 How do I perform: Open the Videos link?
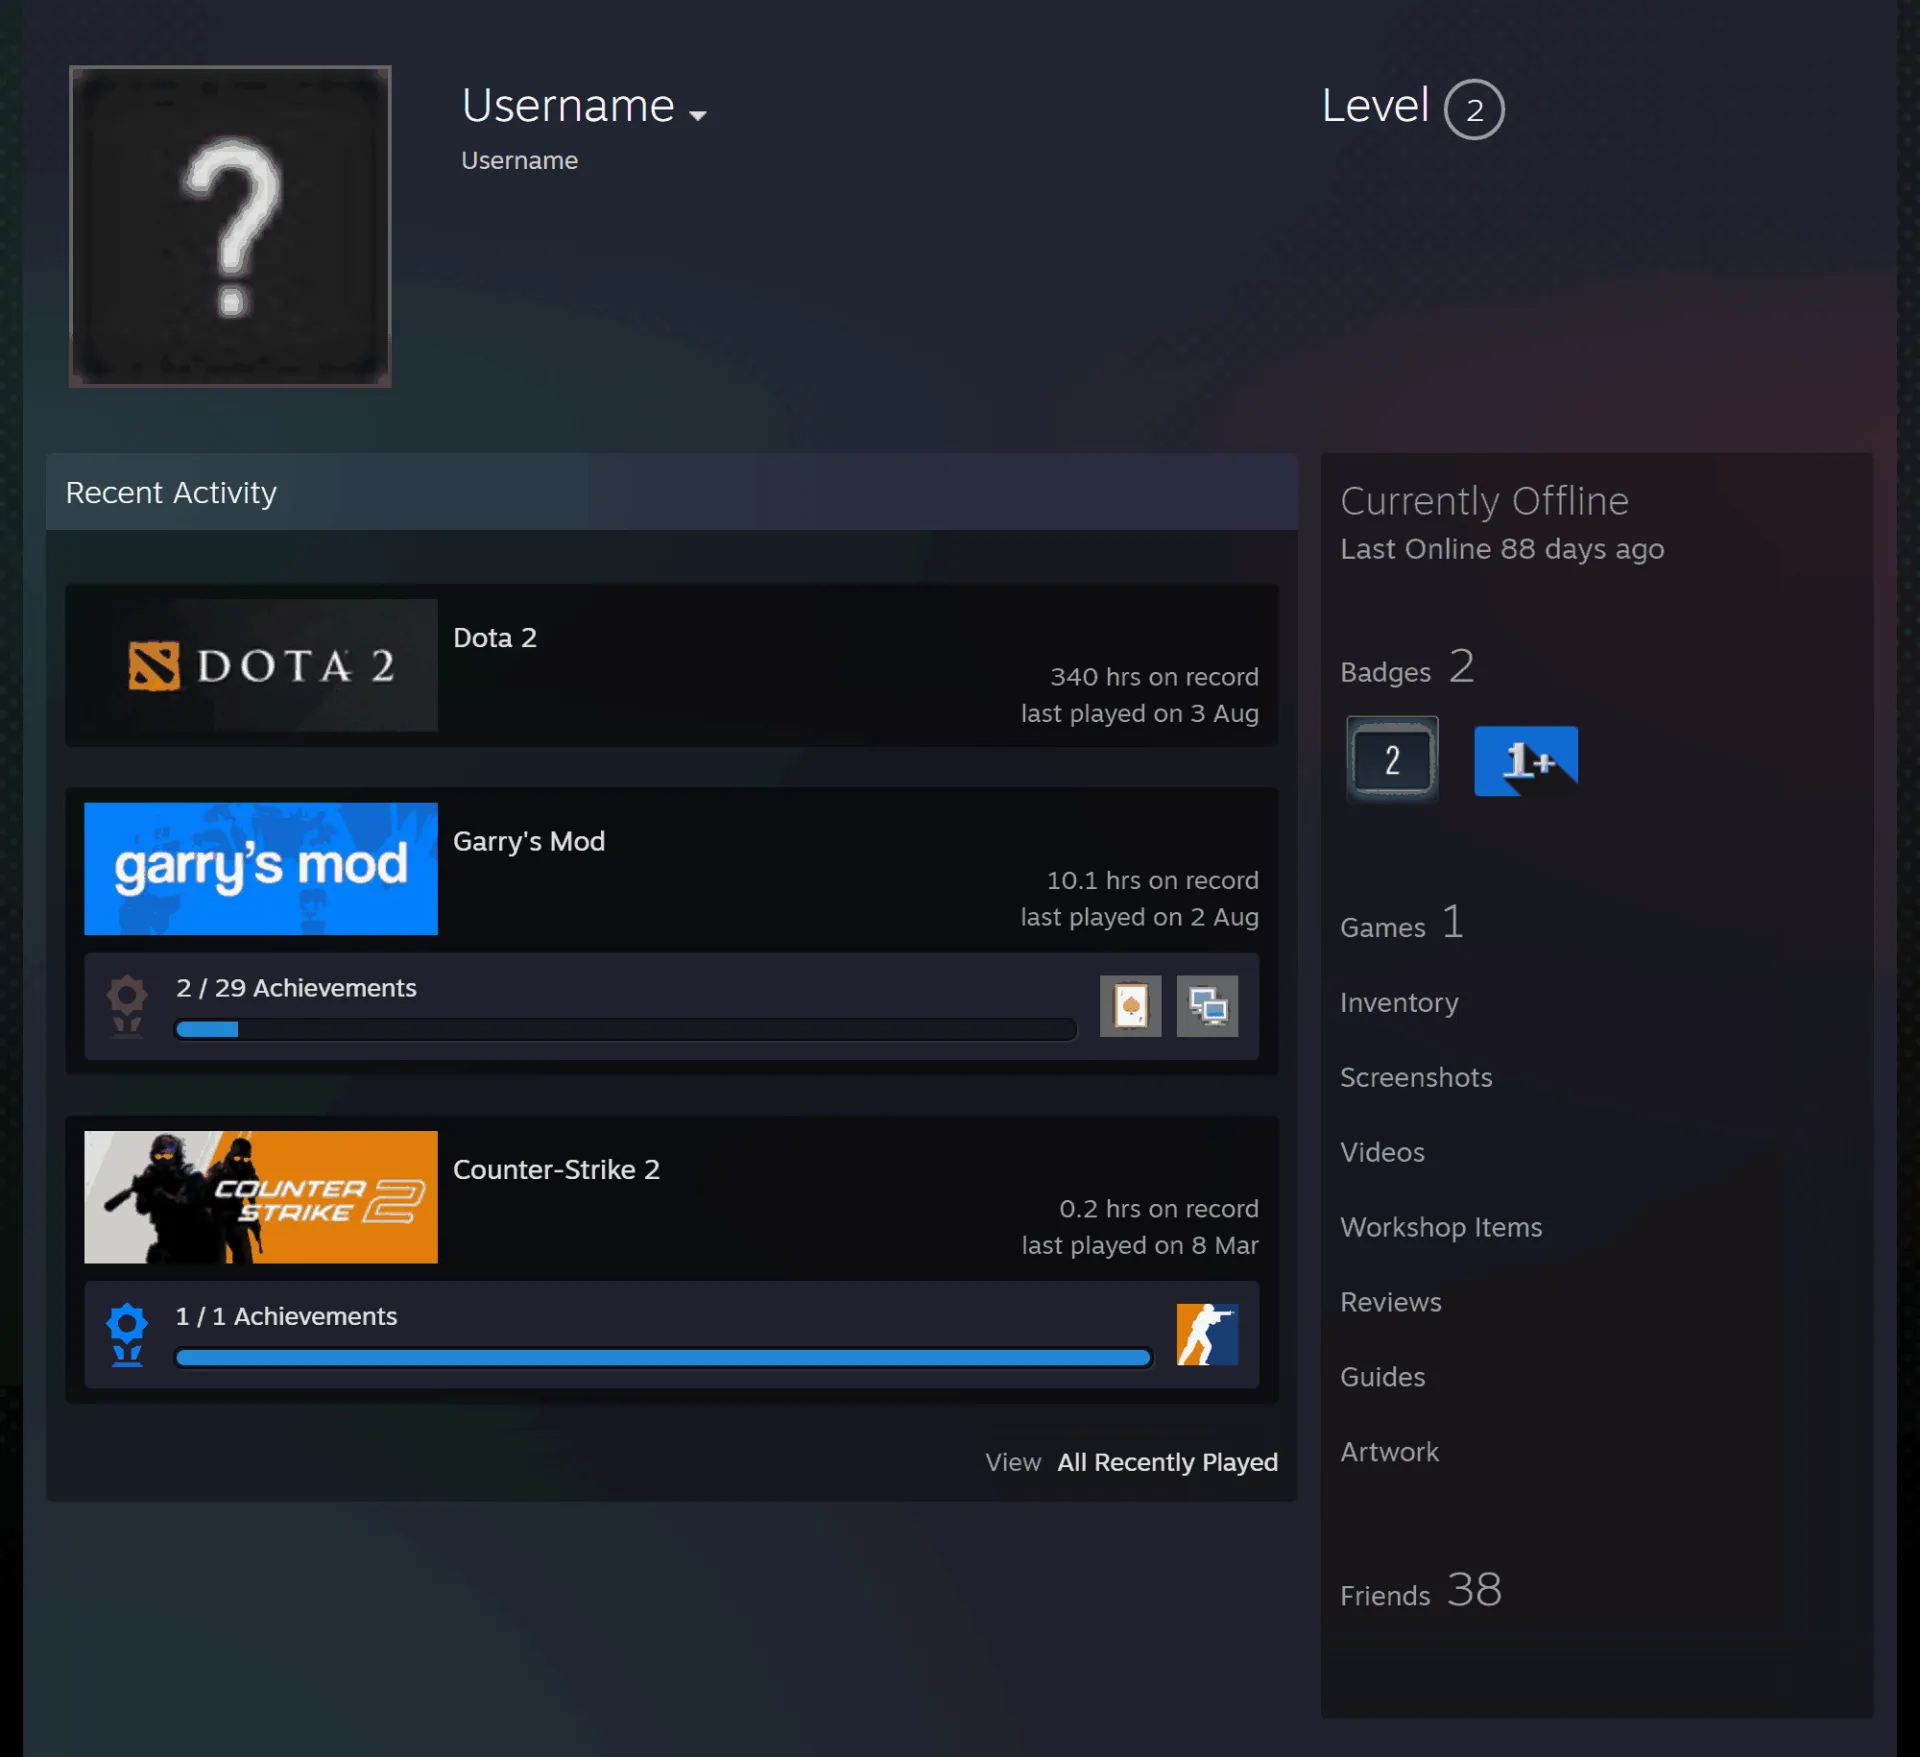[x=1382, y=1152]
